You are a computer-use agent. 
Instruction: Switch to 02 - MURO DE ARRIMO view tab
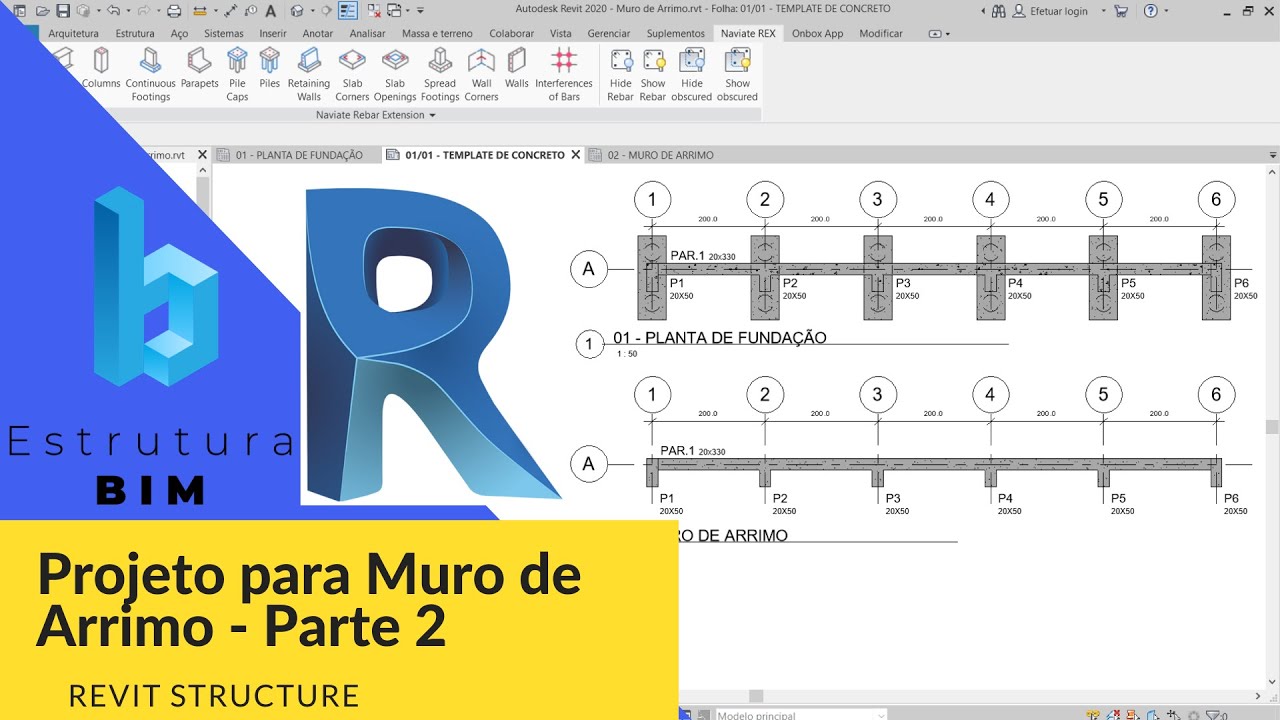[660, 155]
